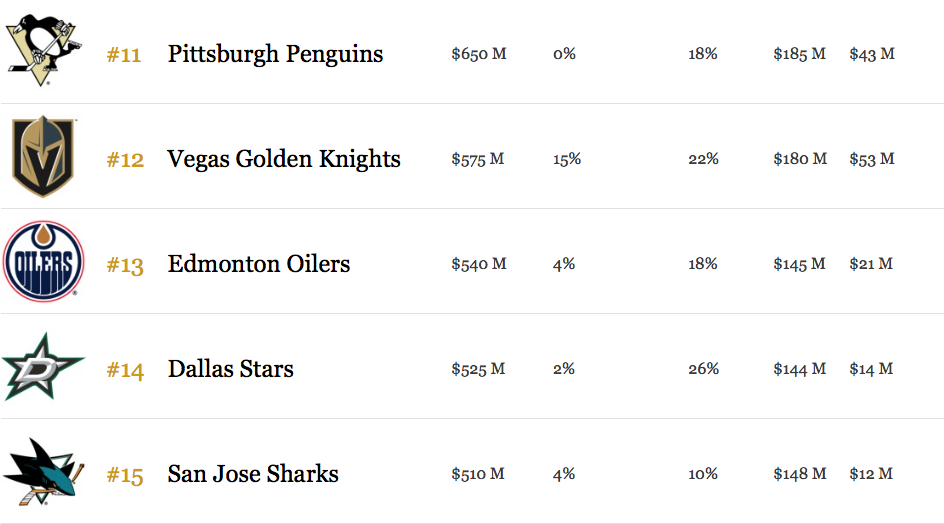Select the #11 rank number

(x=124, y=55)
